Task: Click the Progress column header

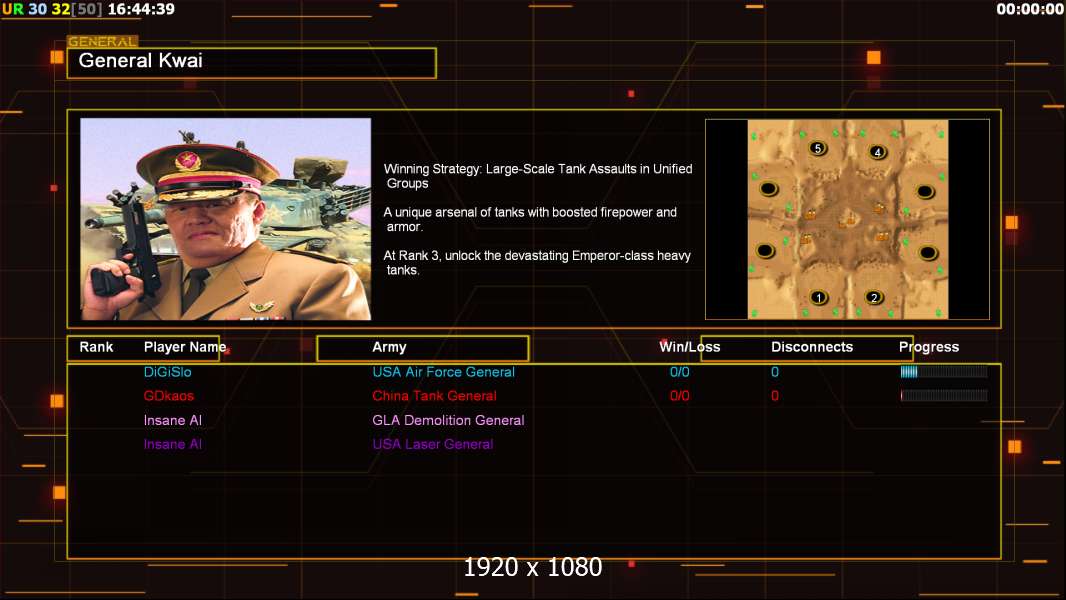Action: [929, 347]
